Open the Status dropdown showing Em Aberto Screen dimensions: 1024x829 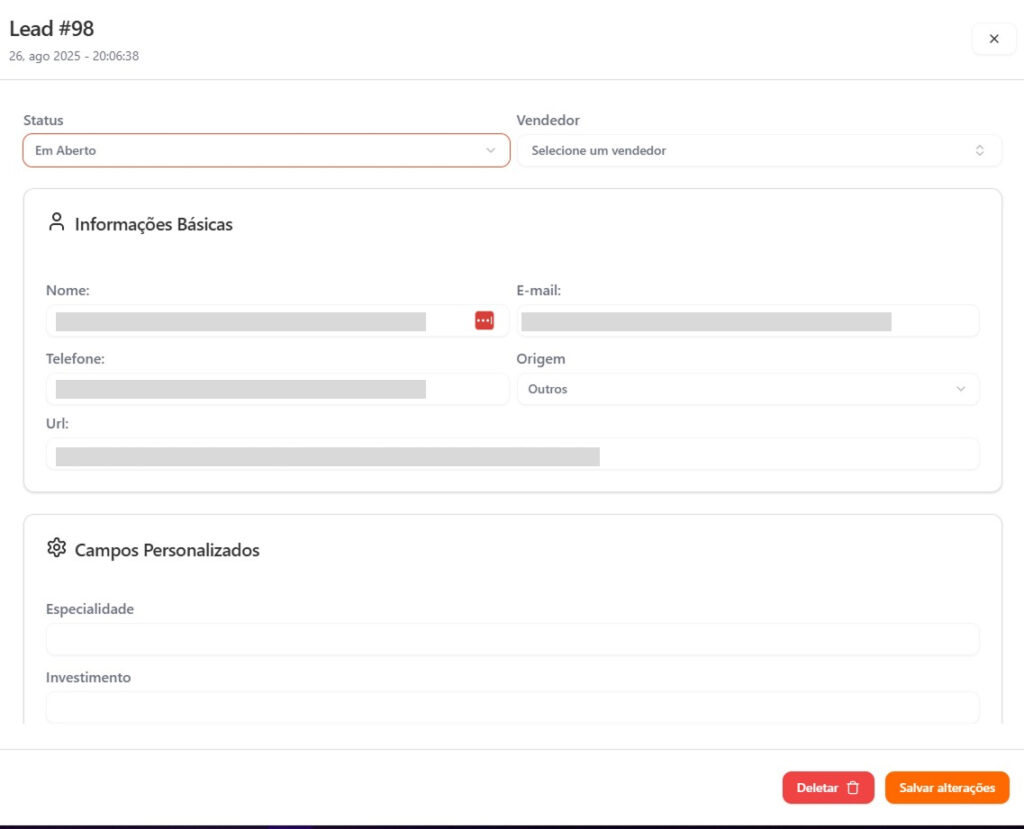pos(266,151)
